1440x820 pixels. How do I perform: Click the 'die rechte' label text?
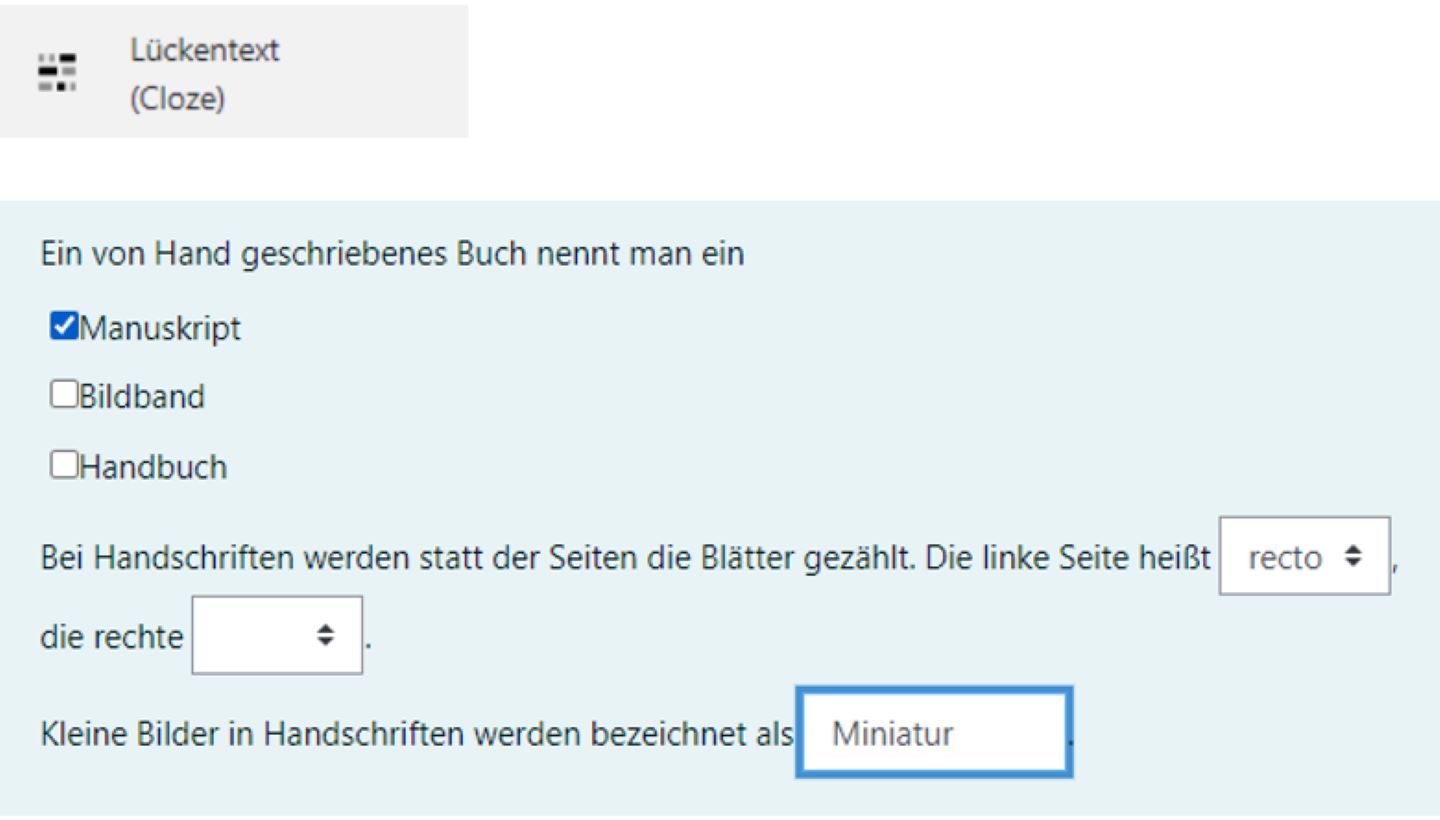(112, 636)
